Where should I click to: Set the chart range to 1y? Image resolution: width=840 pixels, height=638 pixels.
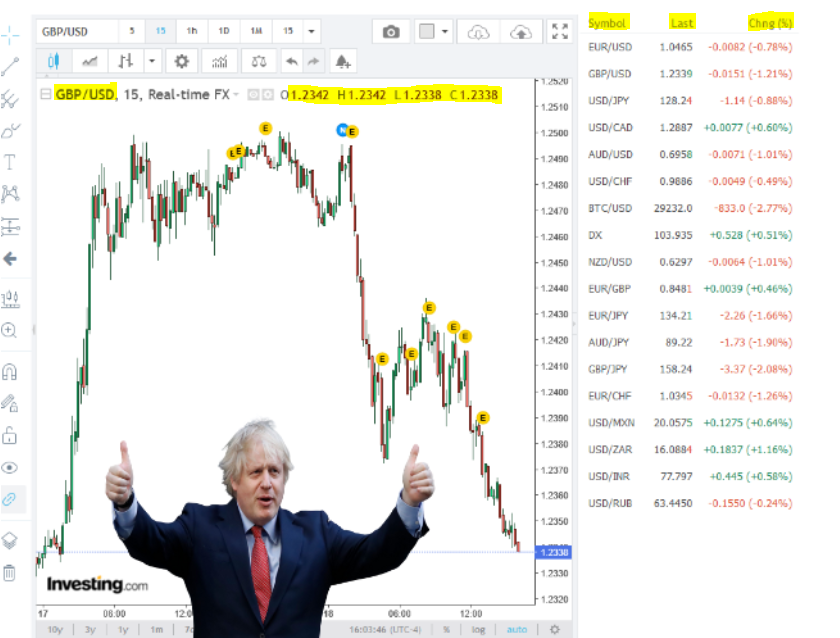coord(123,629)
